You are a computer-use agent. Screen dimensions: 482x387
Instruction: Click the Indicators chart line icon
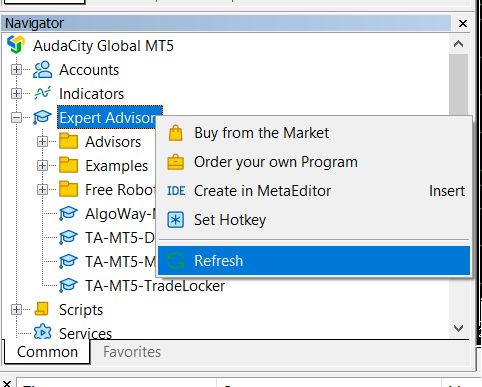[x=42, y=93]
